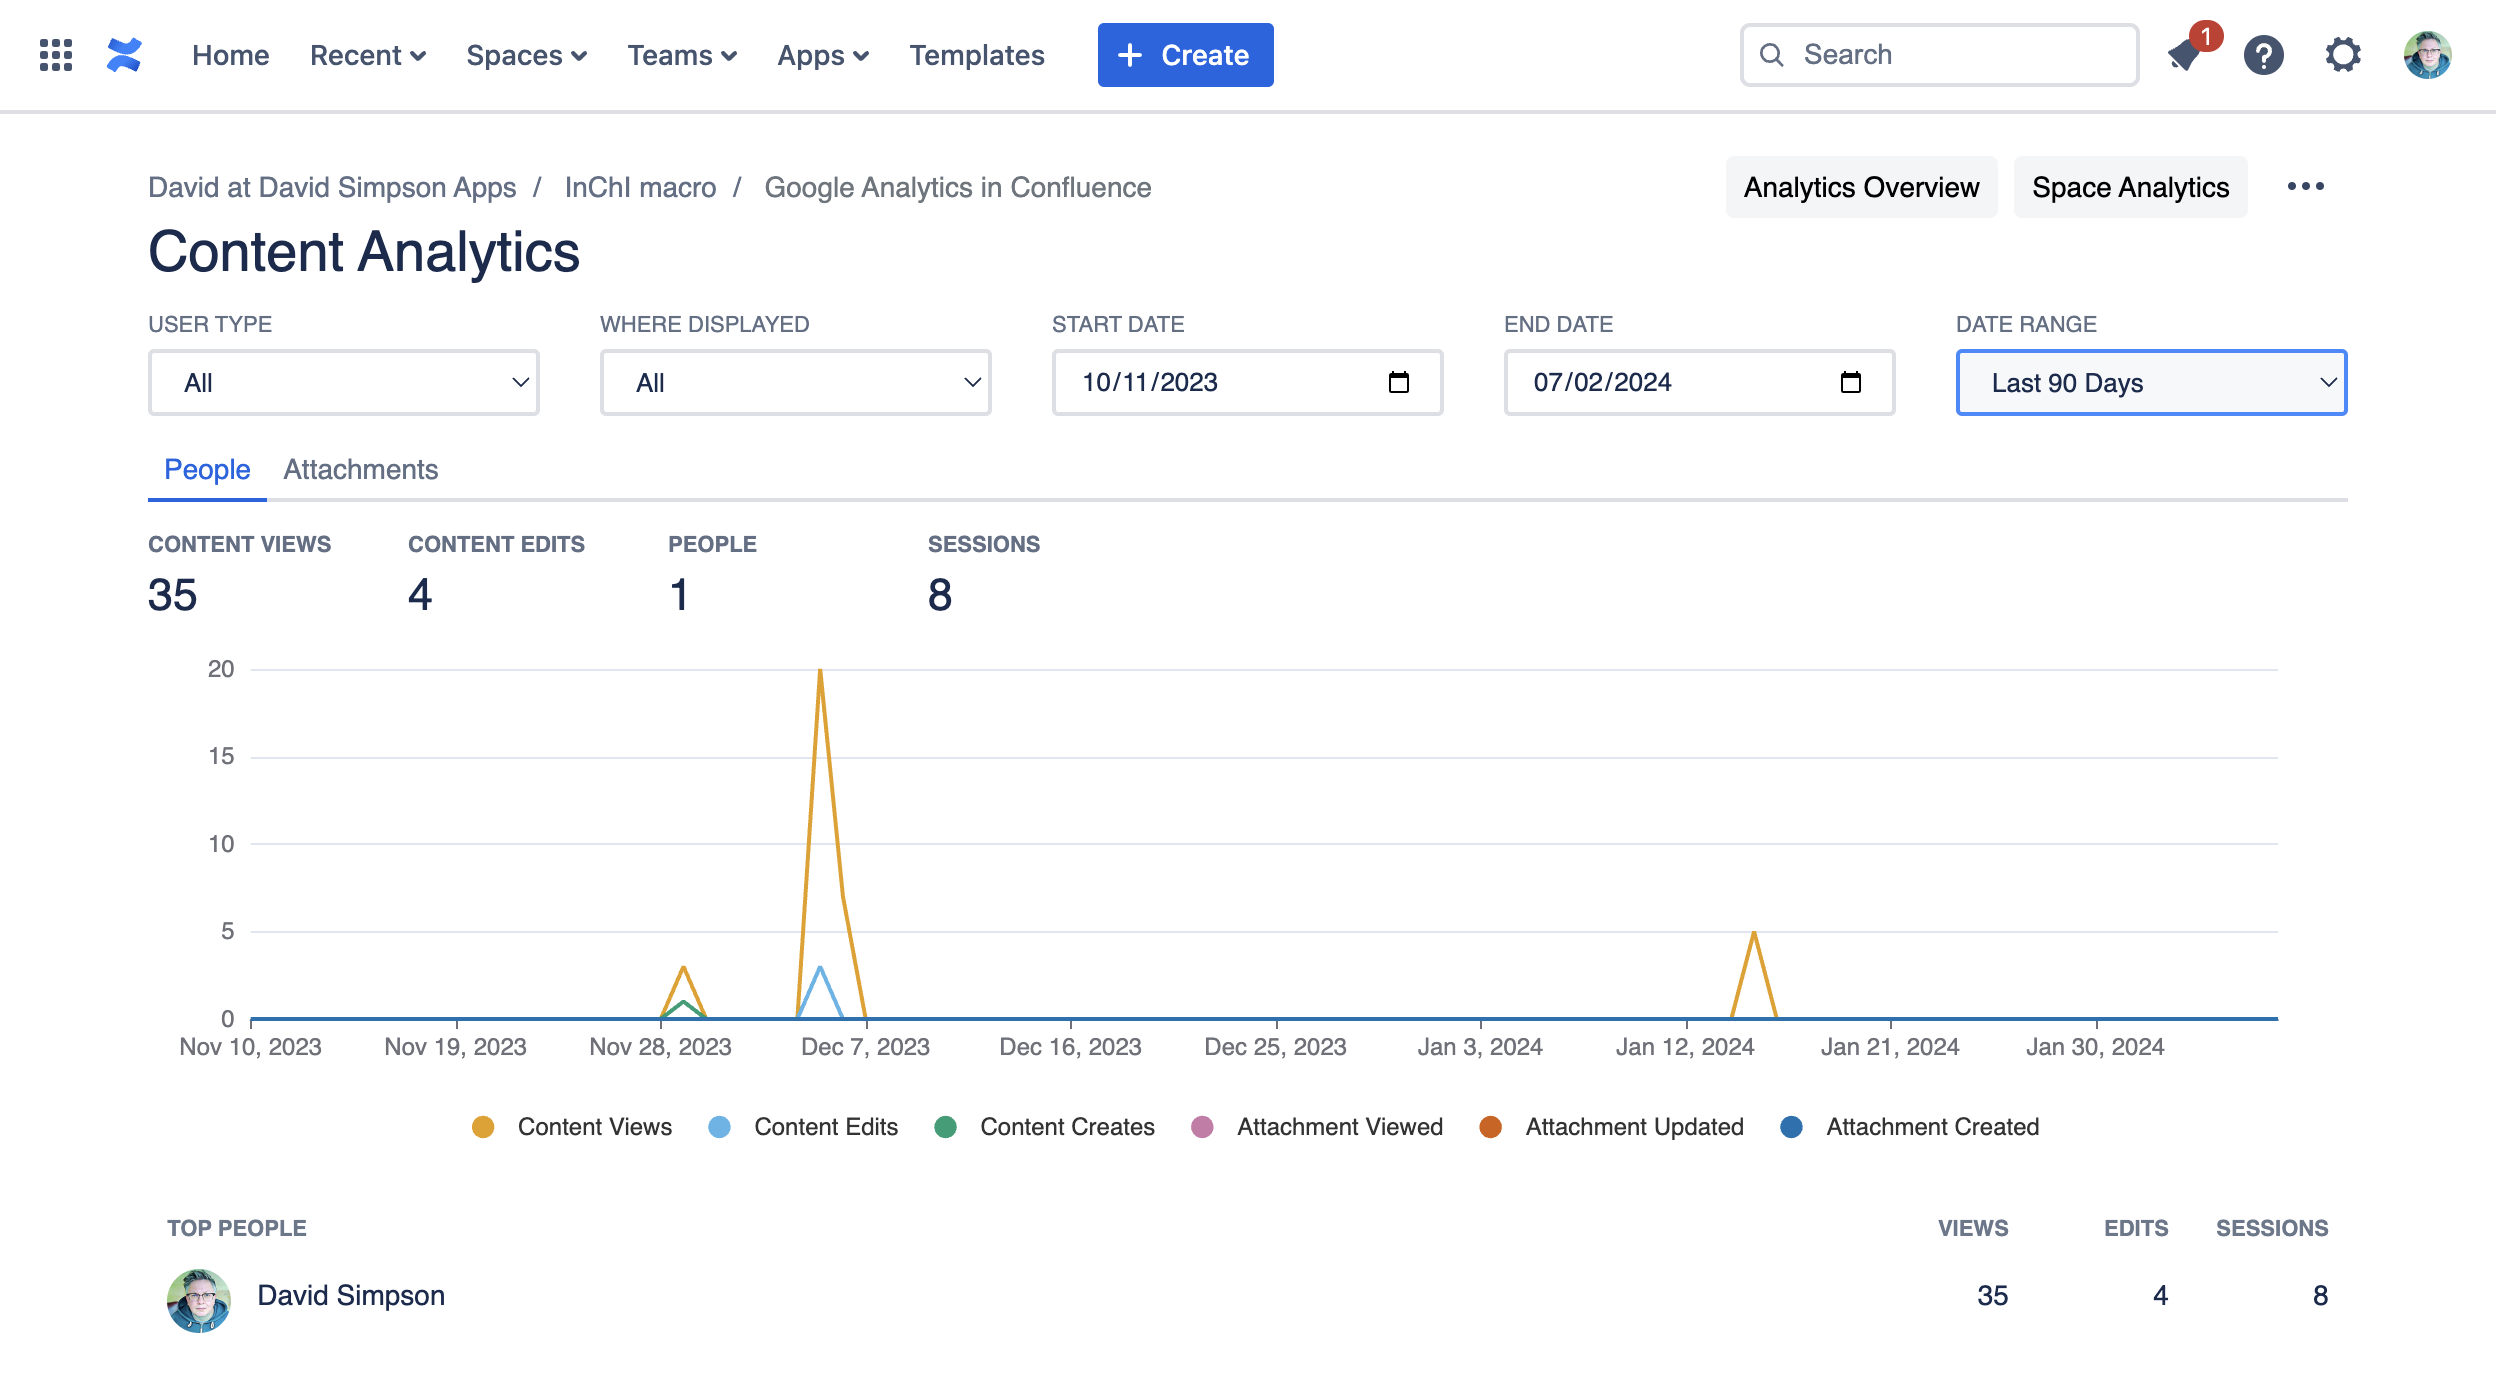Switch to the Attachments tab
The image size is (2496, 1376).
pos(361,470)
